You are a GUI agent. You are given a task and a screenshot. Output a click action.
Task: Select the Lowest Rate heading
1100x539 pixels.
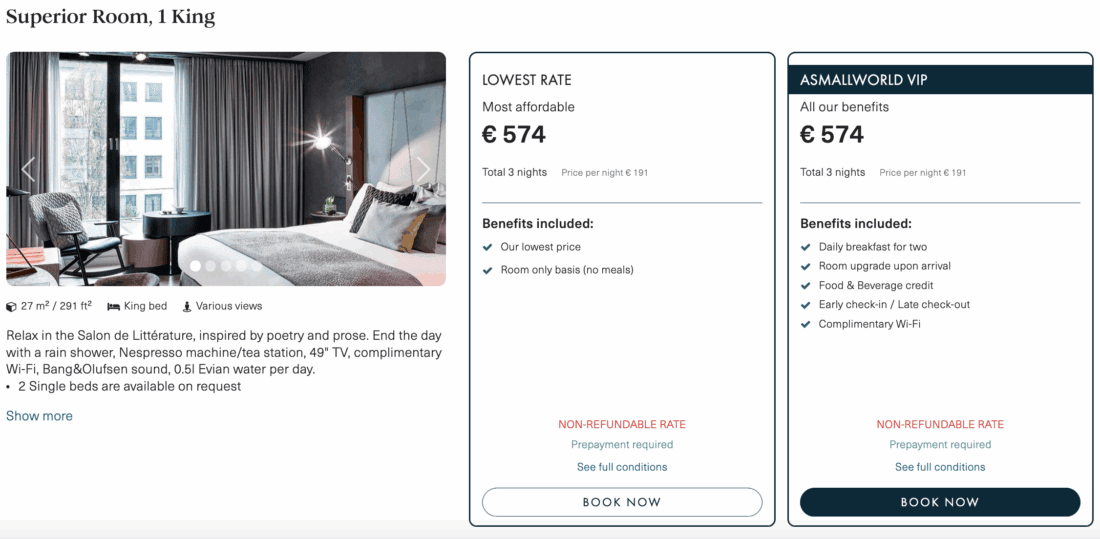[x=527, y=80]
